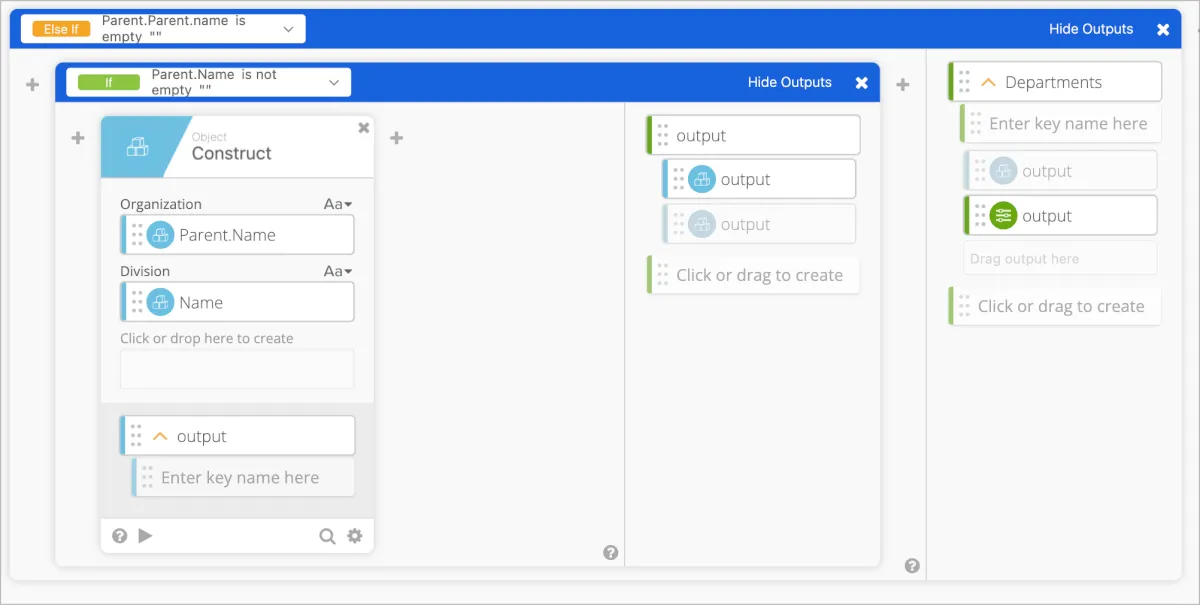Open the Else If condition dropdown
Viewport: 1200px width, 605px height.
tap(288, 29)
